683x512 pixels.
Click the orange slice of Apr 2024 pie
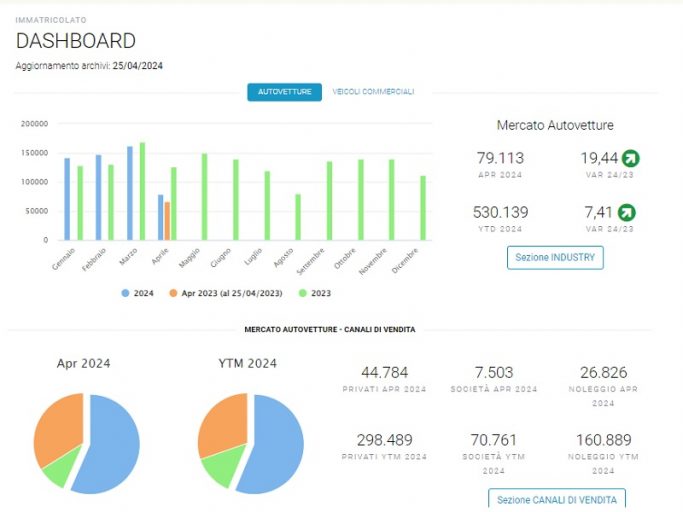59,425
